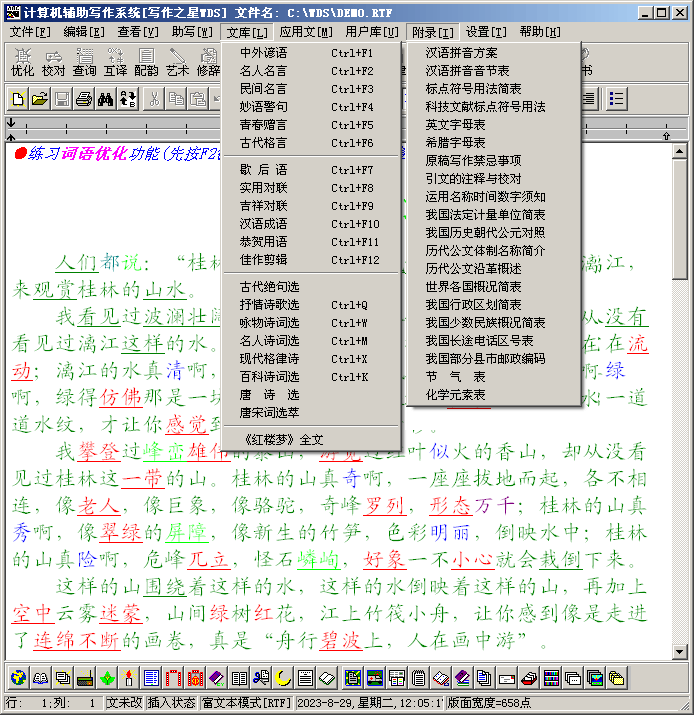The width and height of the screenshot is (694, 715).
Task: Click the bookshelf icon in bottom toolbar
Action: (551, 678)
